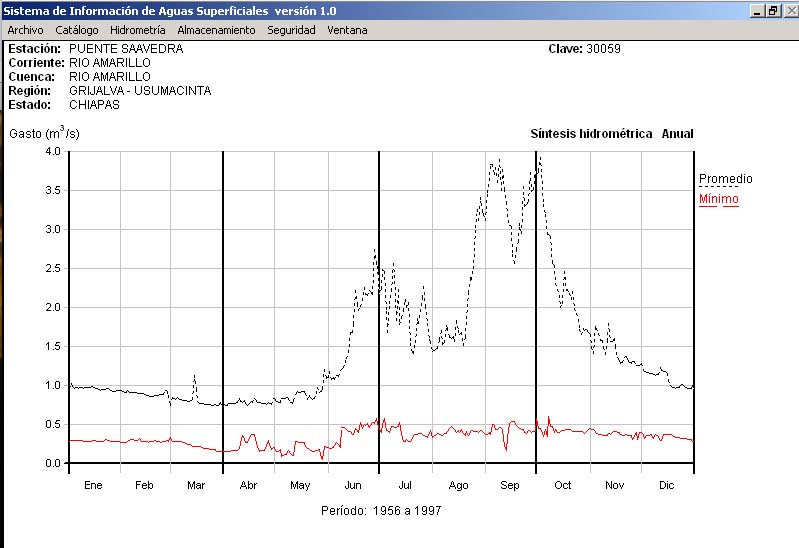Click the Período: 1956 a 1997 caption
Screen dimensions: 799x548
coord(381,511)
